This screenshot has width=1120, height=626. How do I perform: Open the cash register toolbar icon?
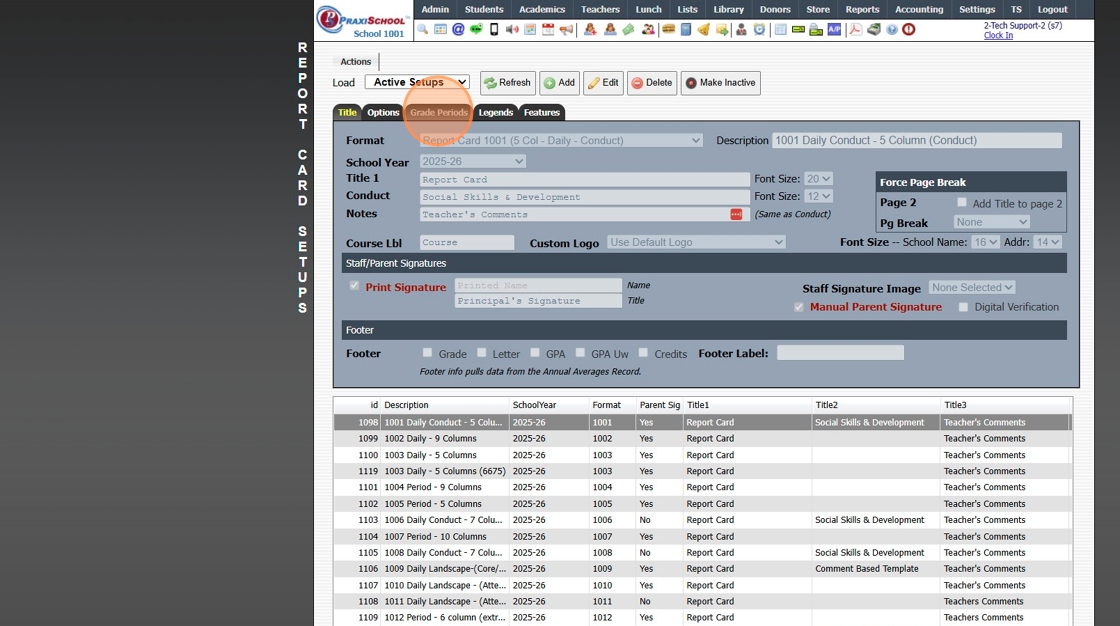point(874,29)
